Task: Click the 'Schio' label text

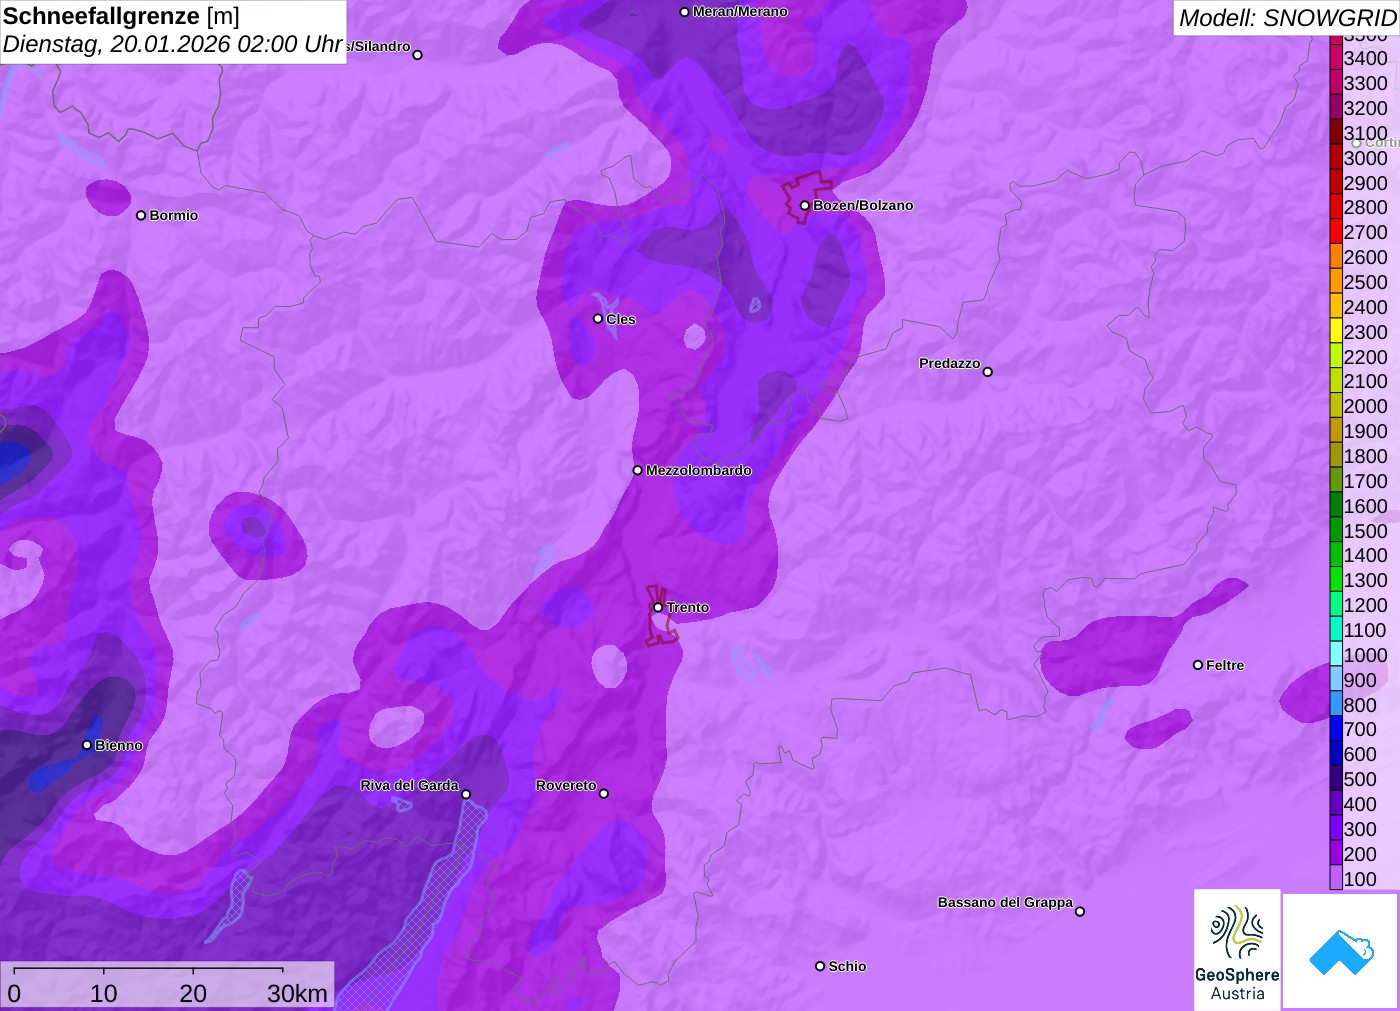Action: (x=847, y=966)
